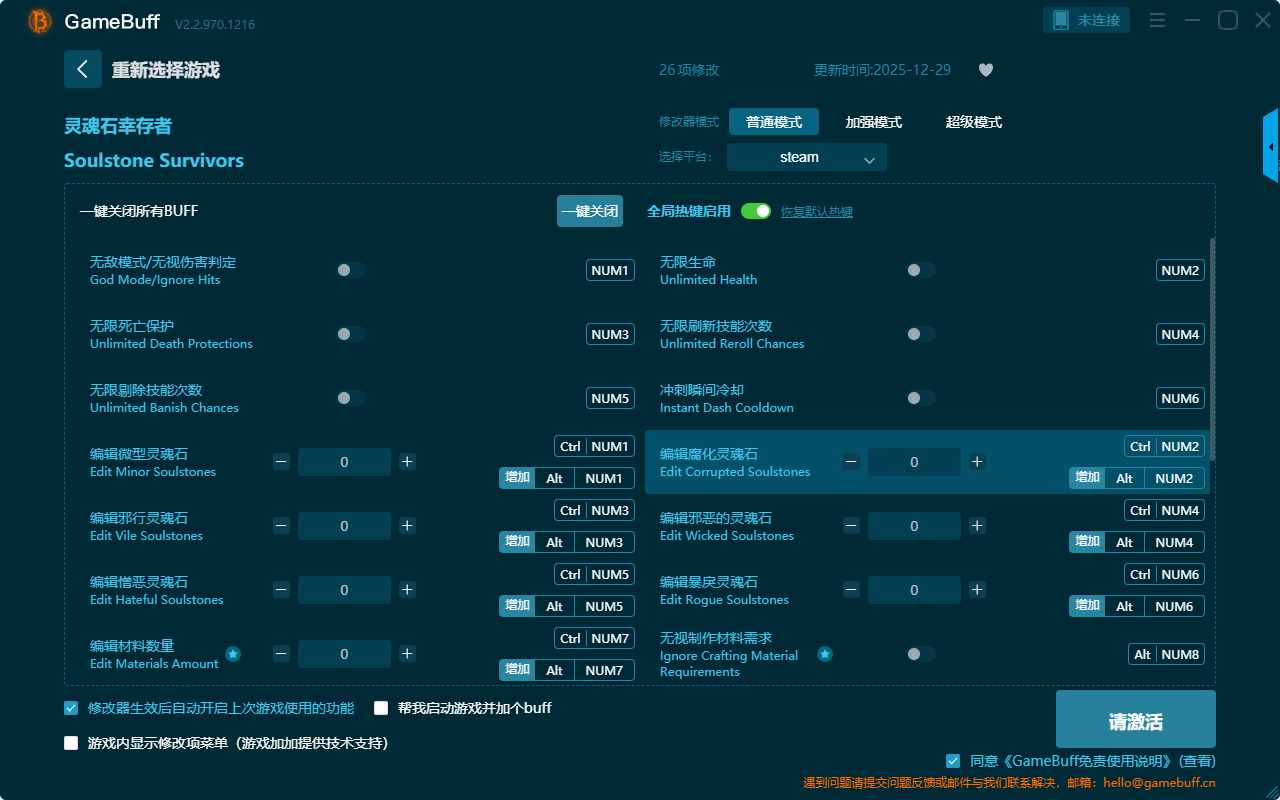Open the hamburger menu icon in title bar
1280x800 pixels.
pos(1157,20)
